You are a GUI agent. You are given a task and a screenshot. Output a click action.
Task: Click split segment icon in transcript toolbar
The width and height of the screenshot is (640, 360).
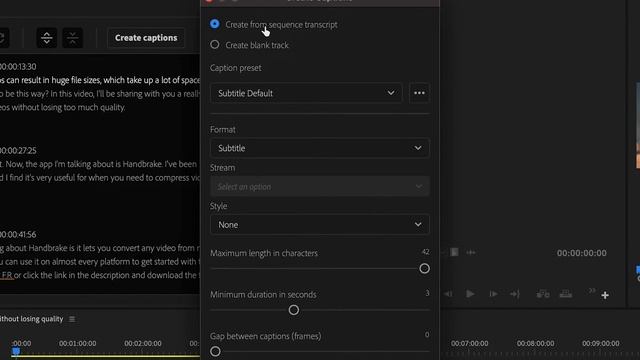pos(47,38)
